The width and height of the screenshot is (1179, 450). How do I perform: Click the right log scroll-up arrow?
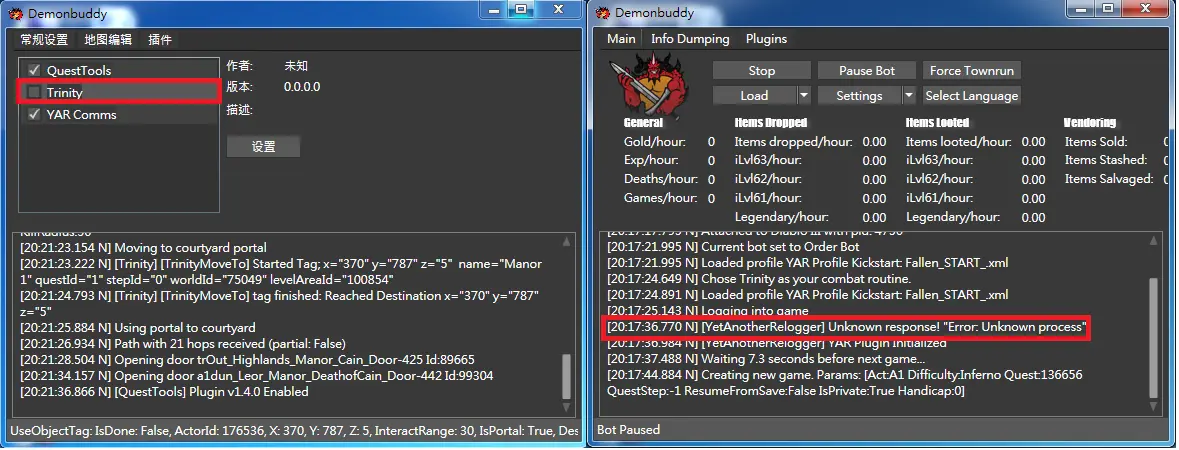[x=1154, y=240]
